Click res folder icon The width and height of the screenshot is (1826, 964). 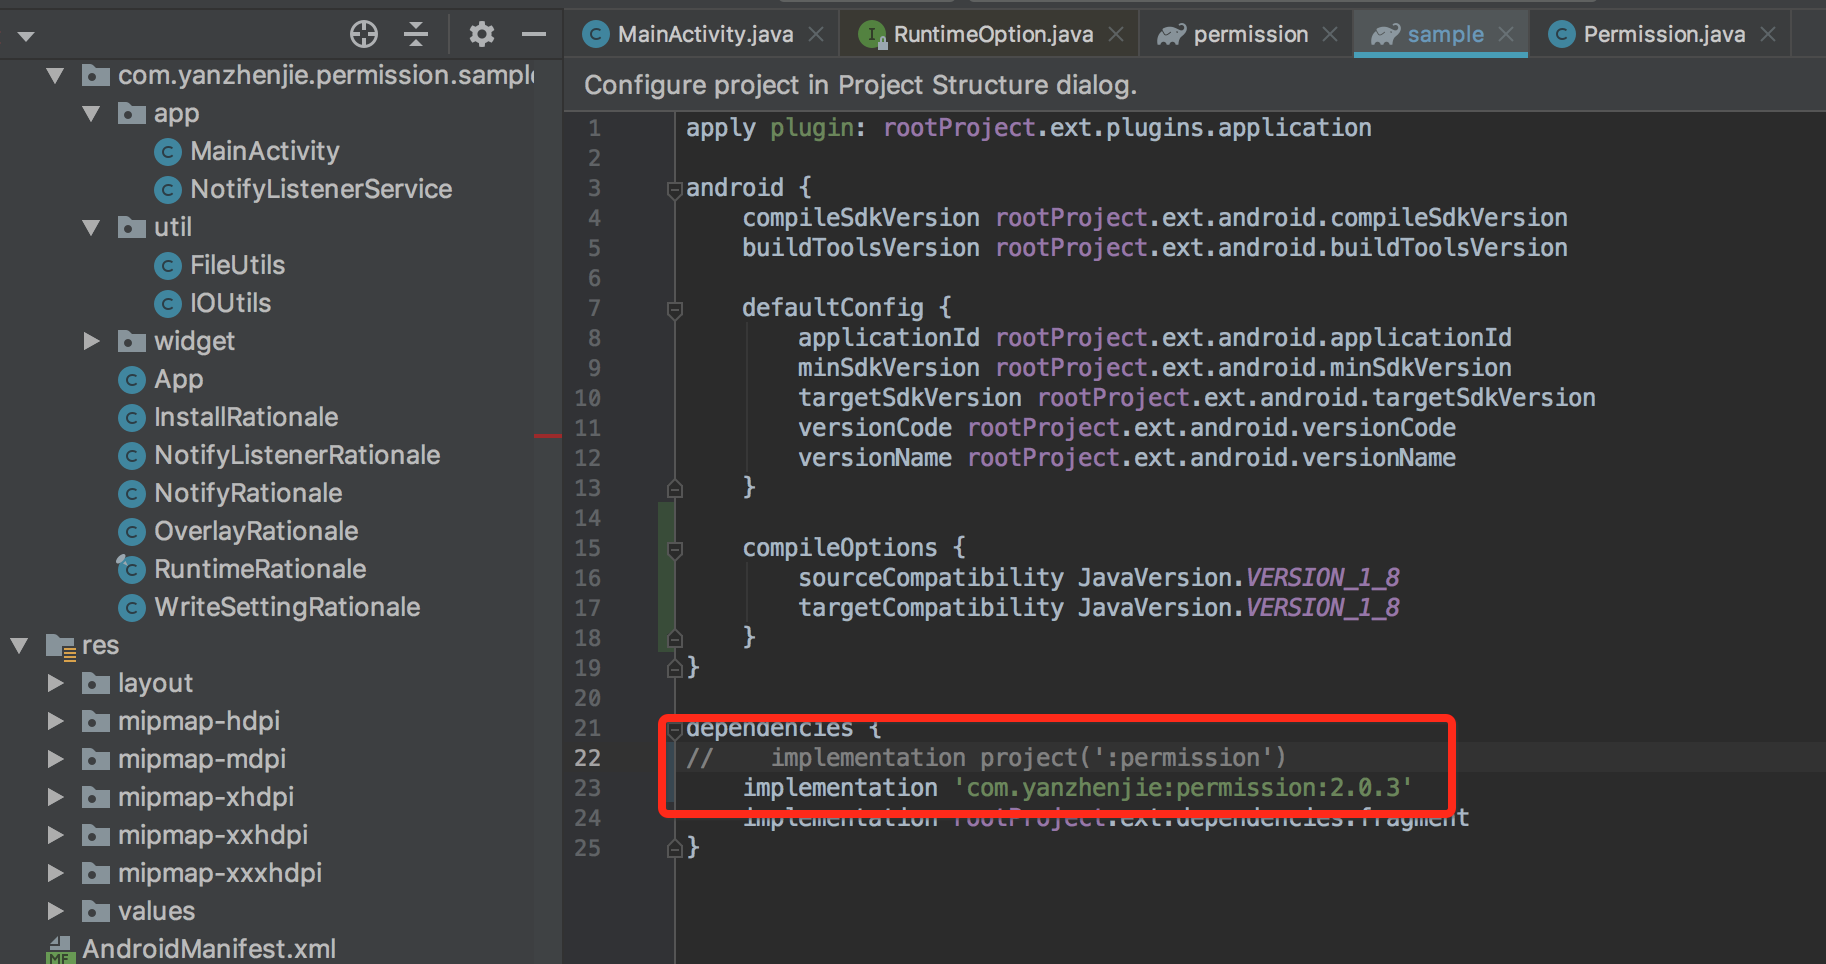click(x=61, y=647)
